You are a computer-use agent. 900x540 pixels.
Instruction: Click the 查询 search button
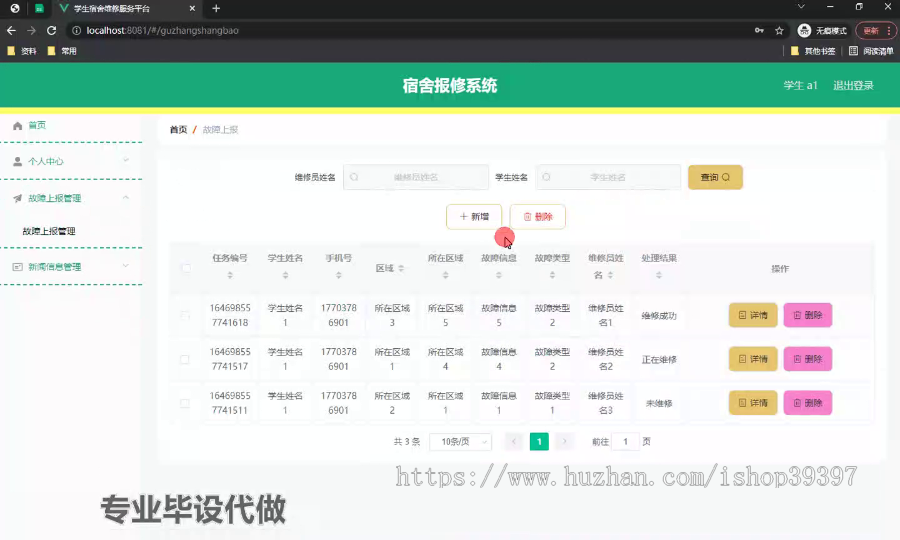click(x=715, y=177)
